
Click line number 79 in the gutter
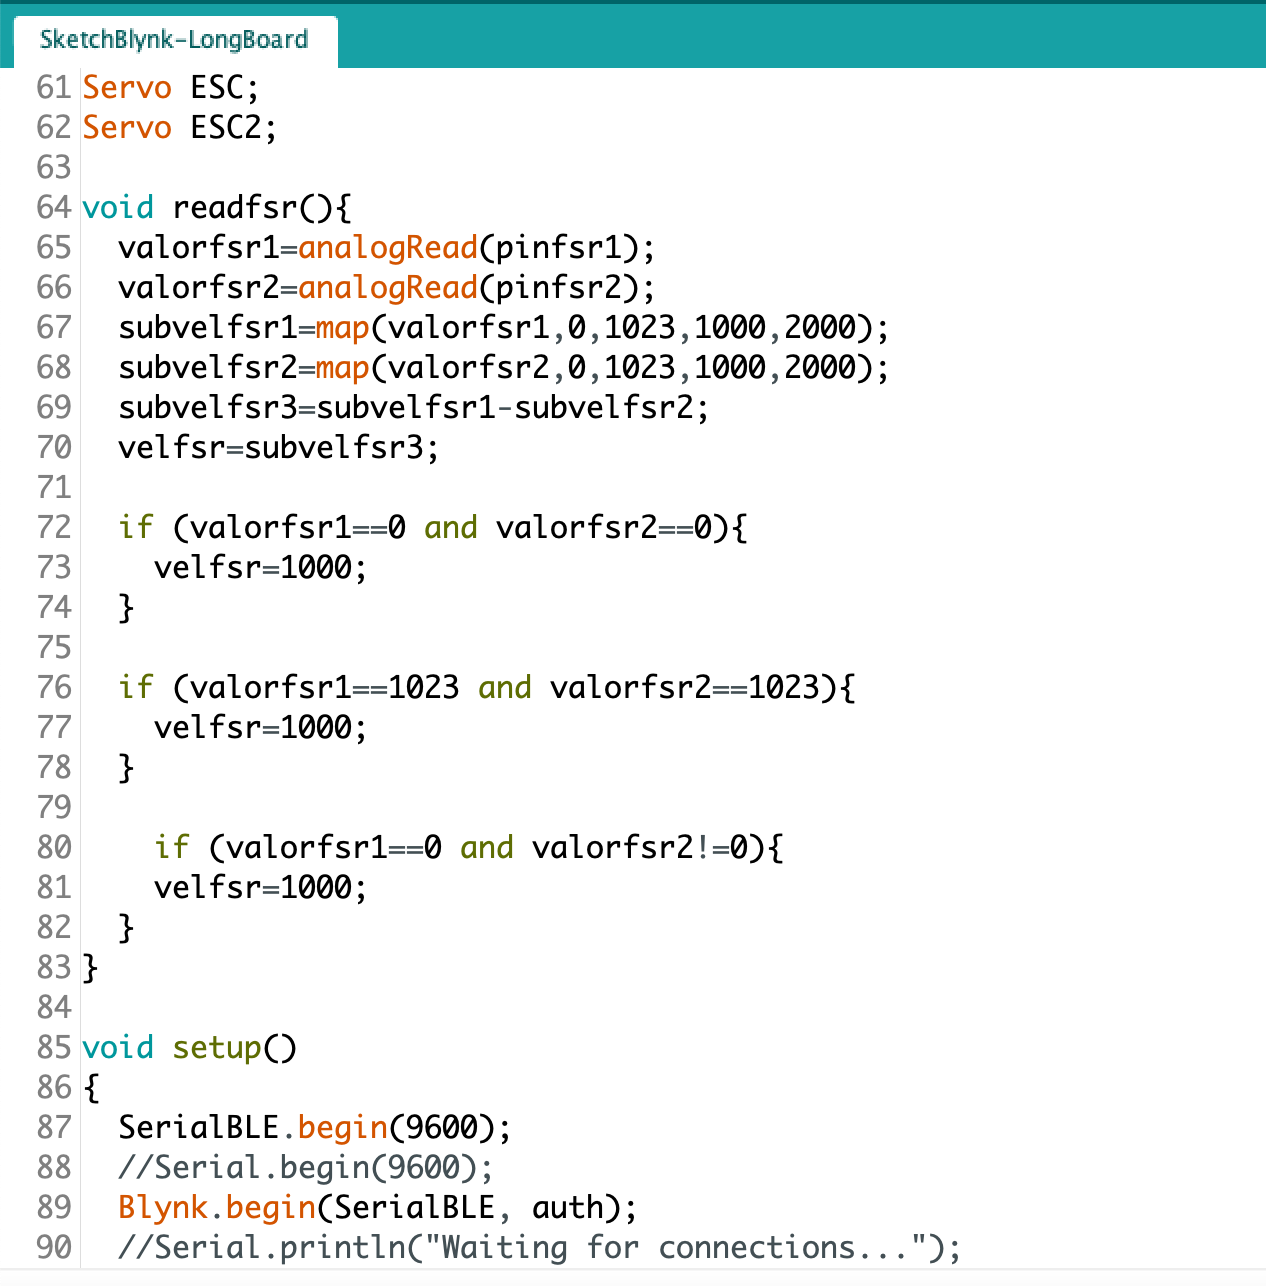pos(54,808)
